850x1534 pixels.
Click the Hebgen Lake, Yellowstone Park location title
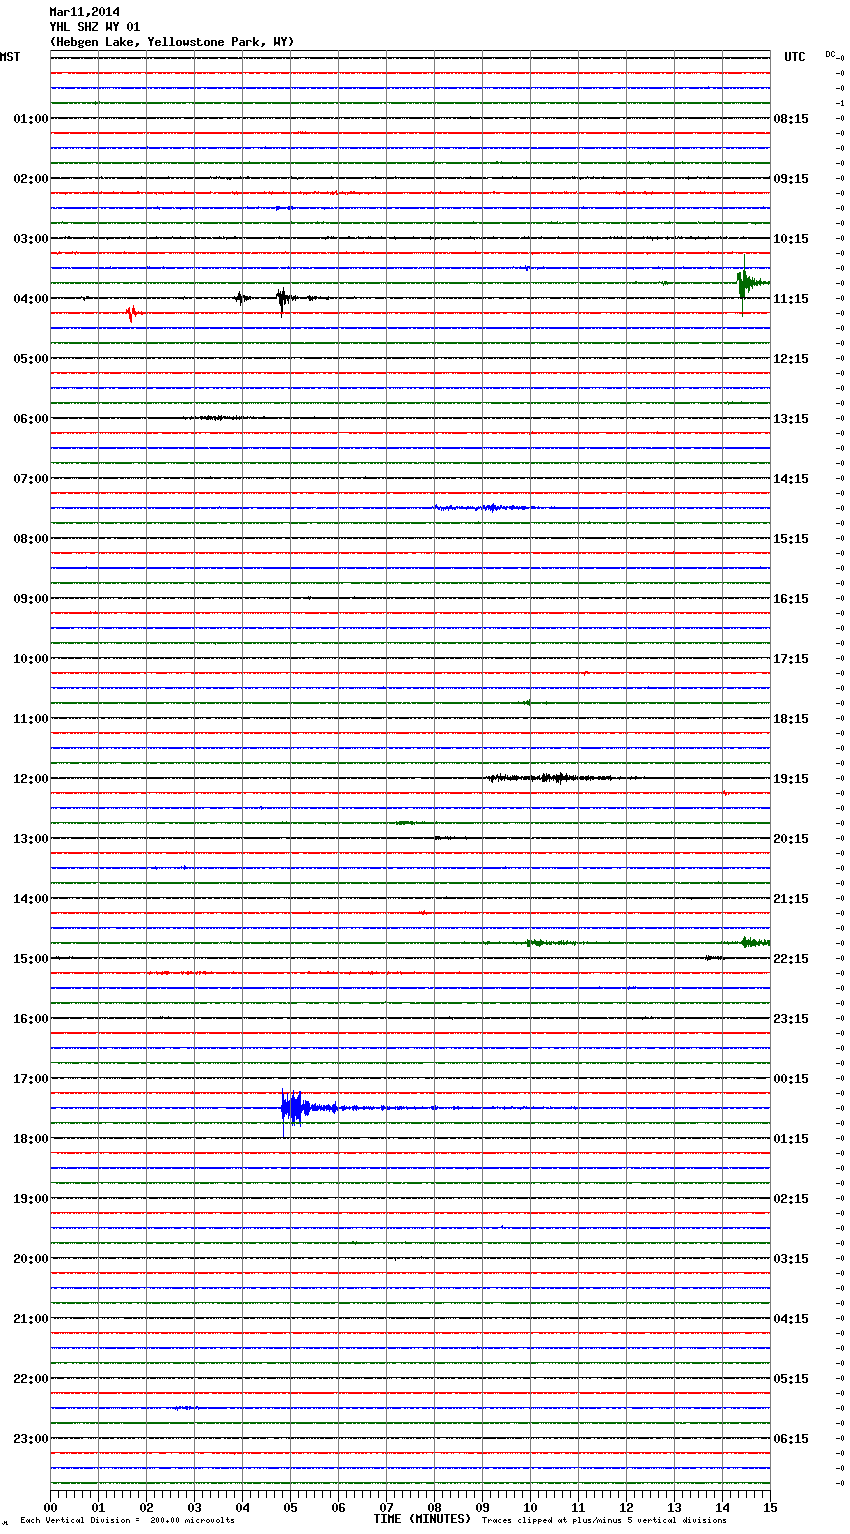pyautogui.click(x=172, y=42)
